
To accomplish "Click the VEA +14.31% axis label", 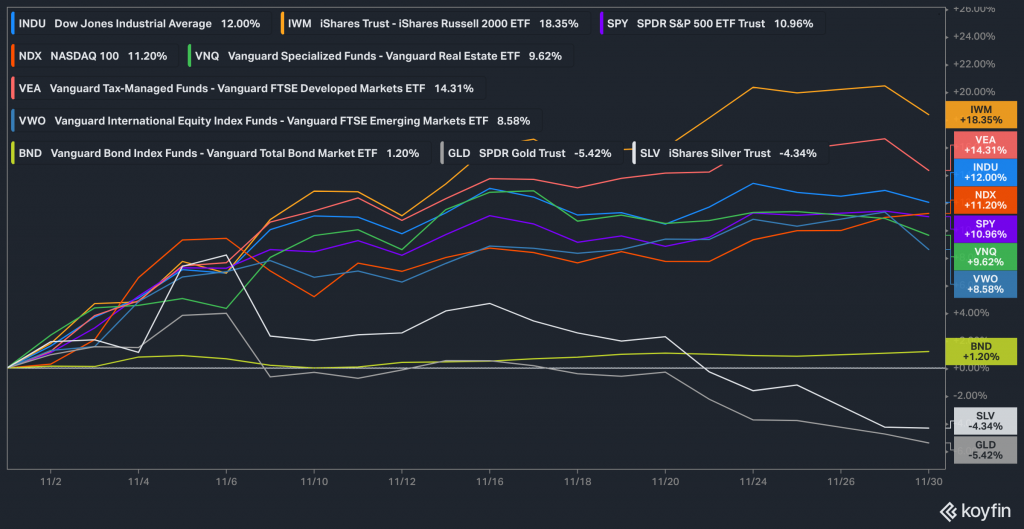I will [979, 144].
